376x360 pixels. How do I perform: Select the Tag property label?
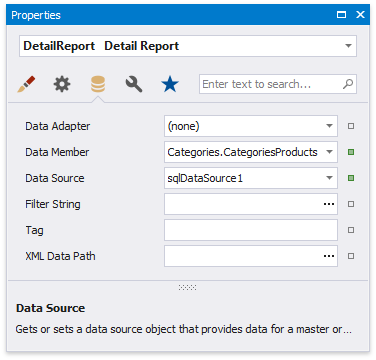(34, 230)
